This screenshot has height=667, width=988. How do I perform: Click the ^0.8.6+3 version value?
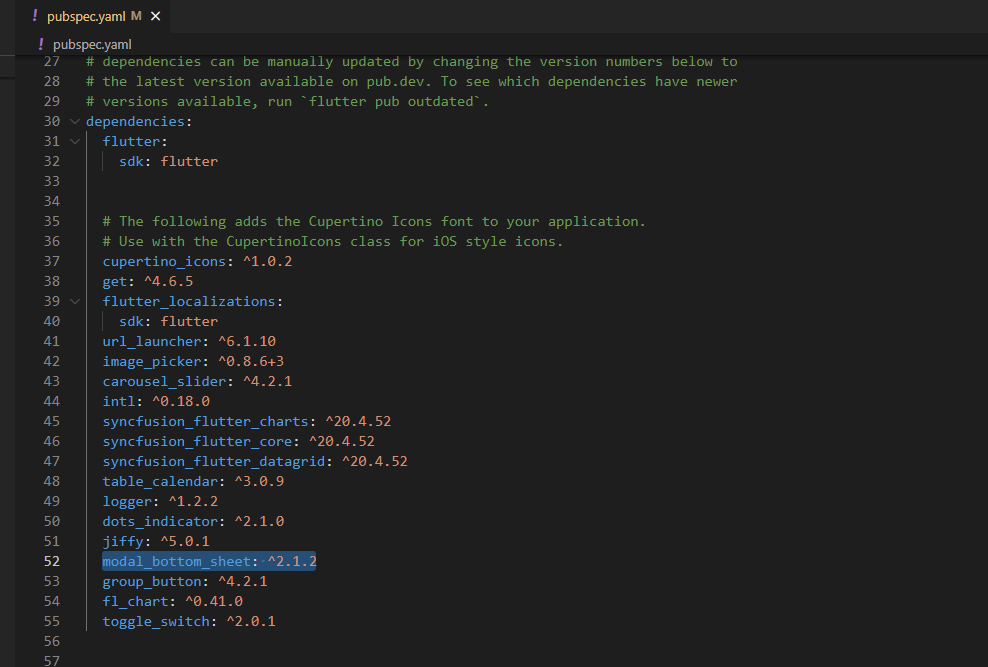pos(251,362)
